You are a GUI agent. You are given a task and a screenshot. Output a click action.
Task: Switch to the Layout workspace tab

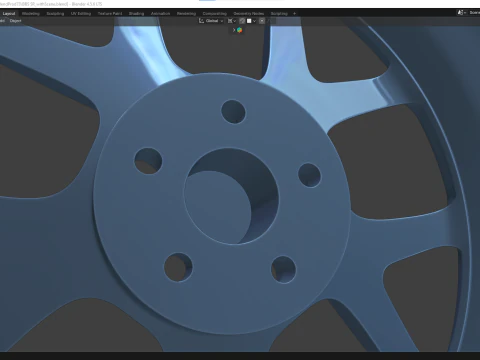click(9, 13)
